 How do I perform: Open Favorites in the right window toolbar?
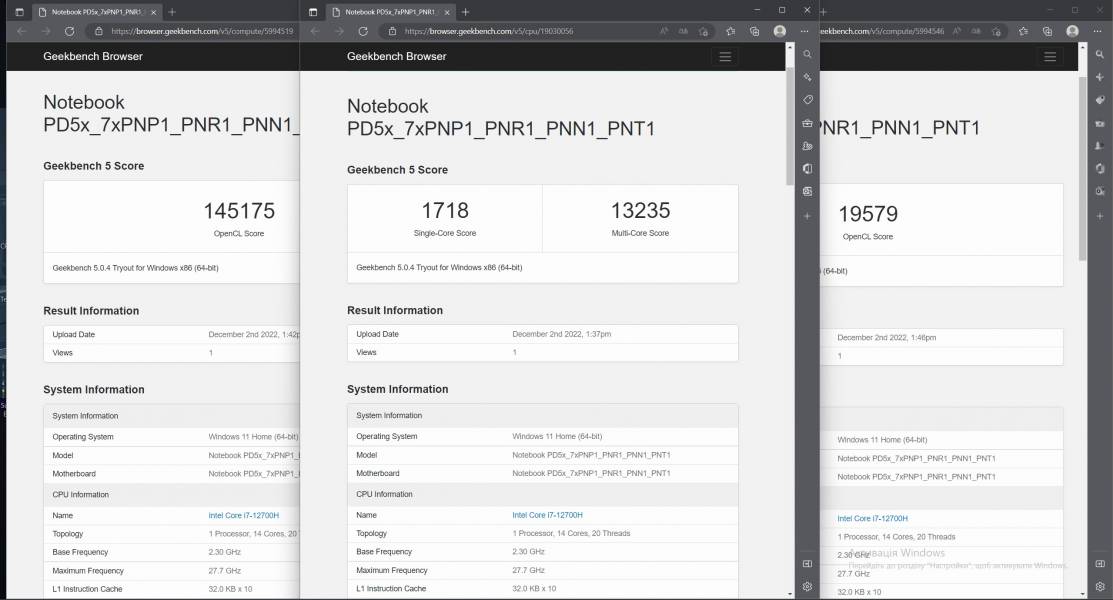[x=1023, y=31]
